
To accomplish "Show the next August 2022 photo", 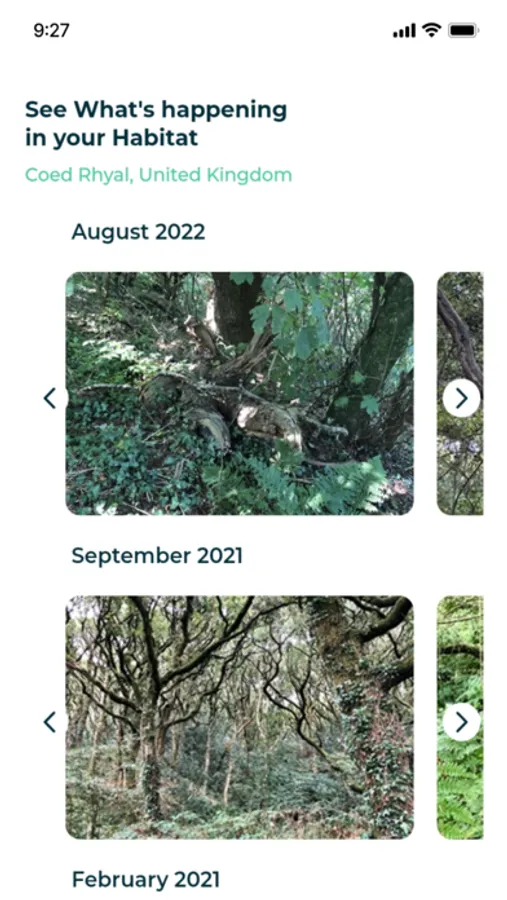I will click(461, 398).
